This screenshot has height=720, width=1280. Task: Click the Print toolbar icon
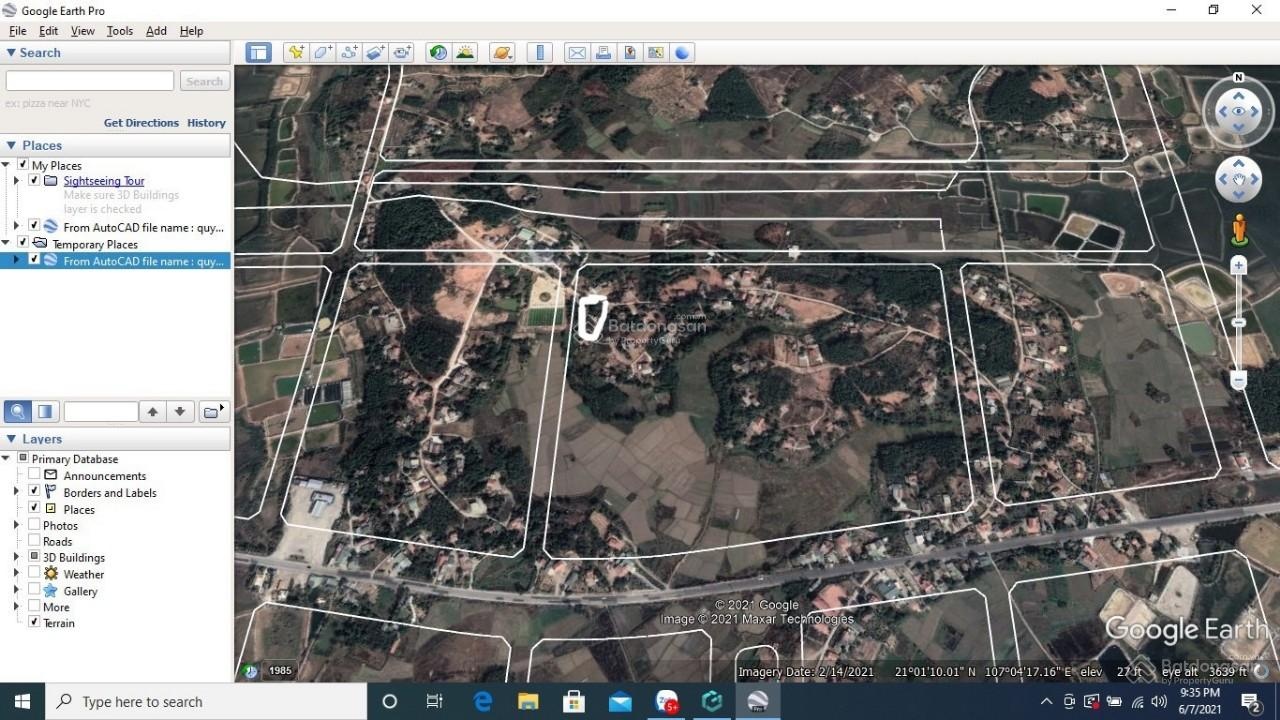603,53
